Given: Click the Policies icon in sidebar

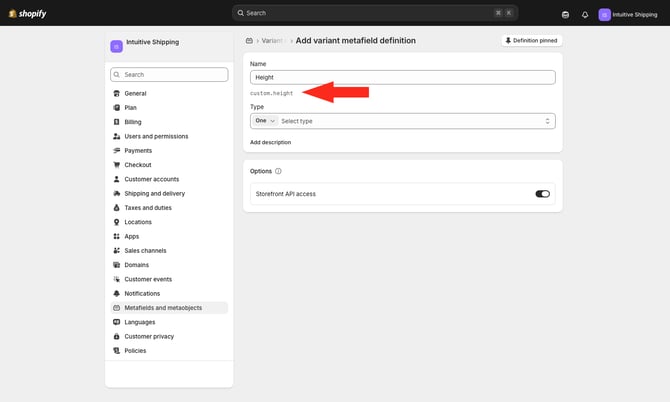Looking at the screenshot, I should (116, 351).
